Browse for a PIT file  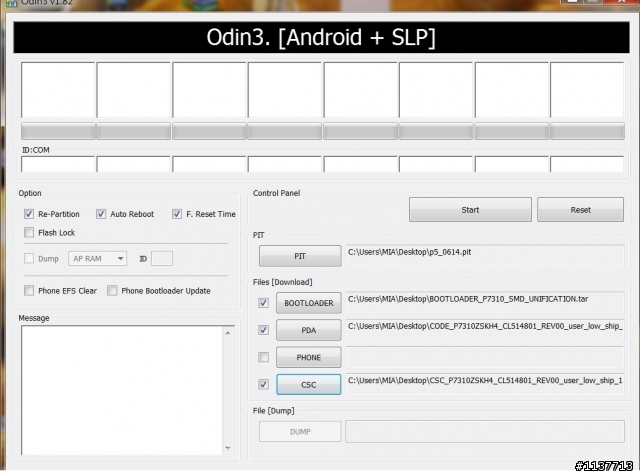(x=300, y=256)
